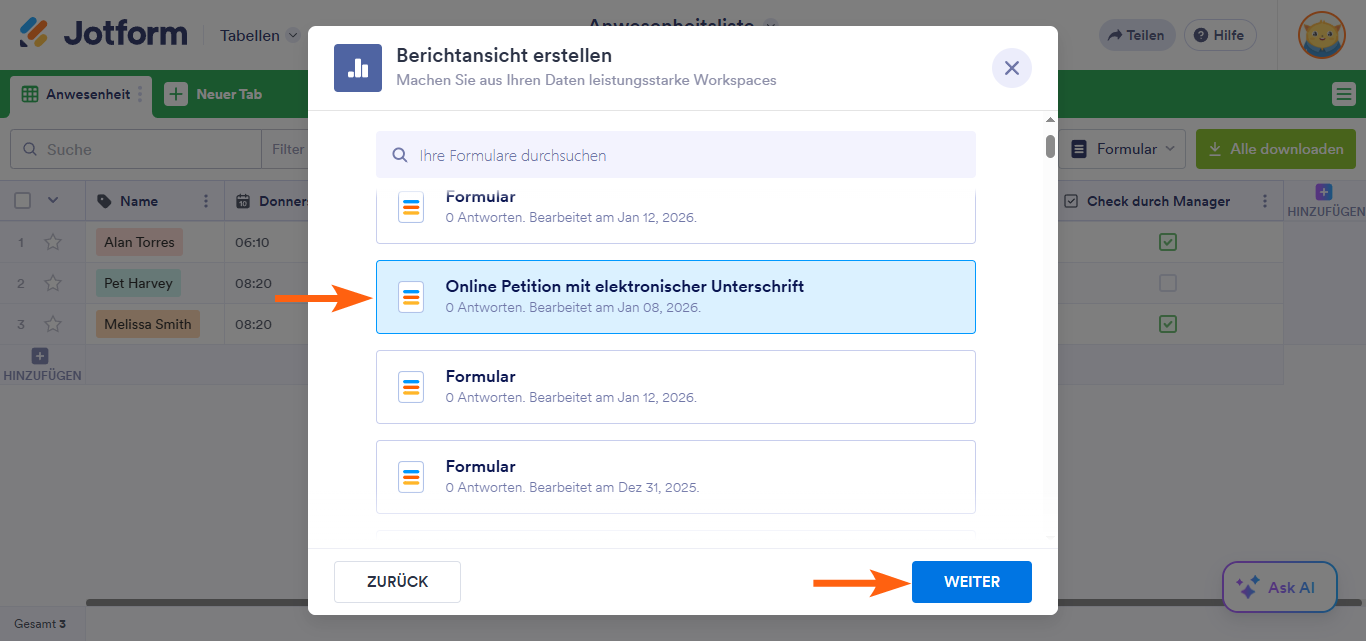Screen dimensions: 1366x641
Task: Open the Tabellen dropdown
Action: [x=258, y=34]
